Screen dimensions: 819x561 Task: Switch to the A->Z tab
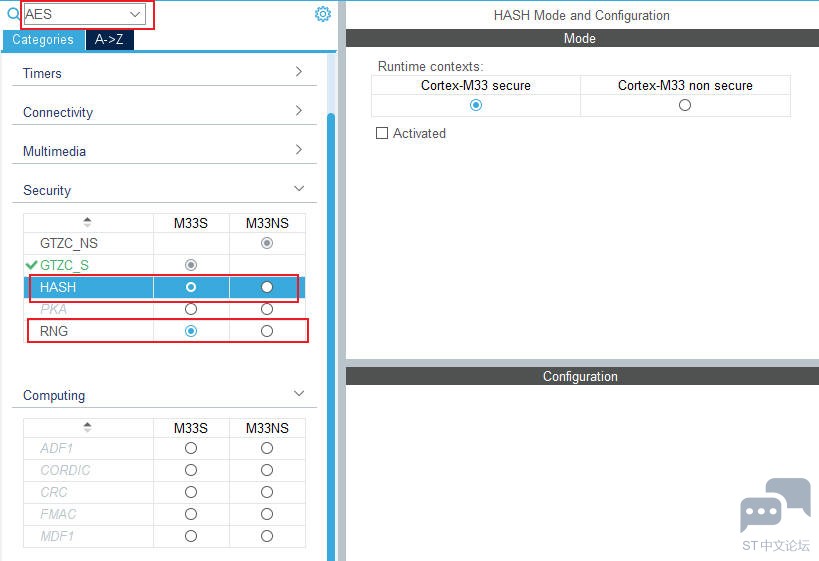pos(109,39)
